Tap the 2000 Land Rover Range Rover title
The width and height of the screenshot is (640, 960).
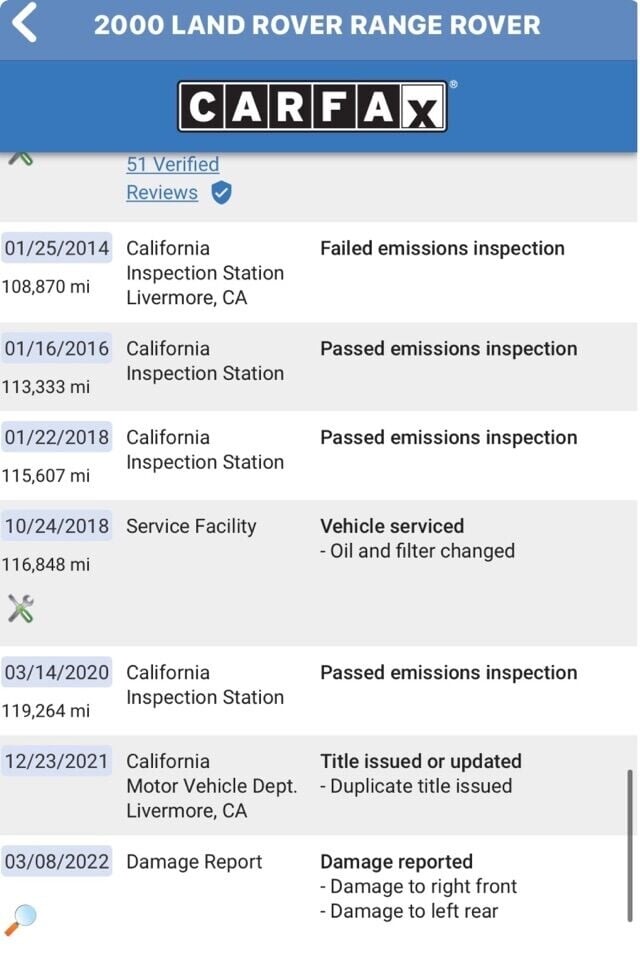[x=317, y=25]
